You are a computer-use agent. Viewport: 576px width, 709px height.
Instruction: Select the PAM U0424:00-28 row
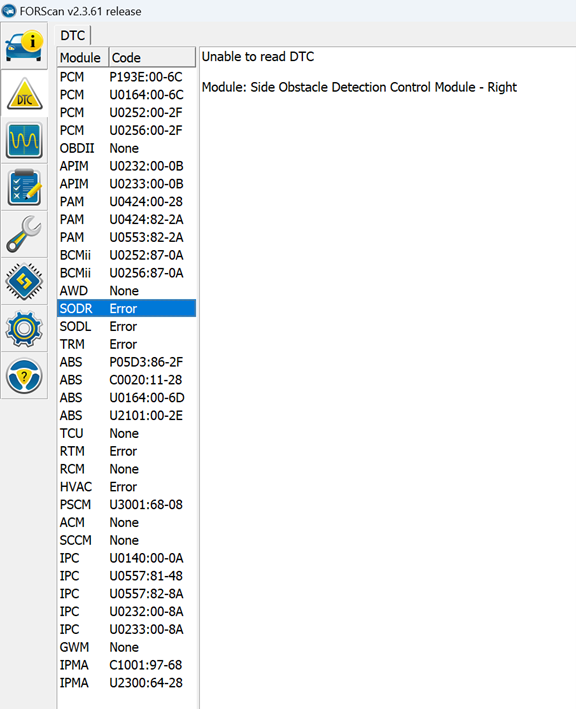click(x=127, y=202)
